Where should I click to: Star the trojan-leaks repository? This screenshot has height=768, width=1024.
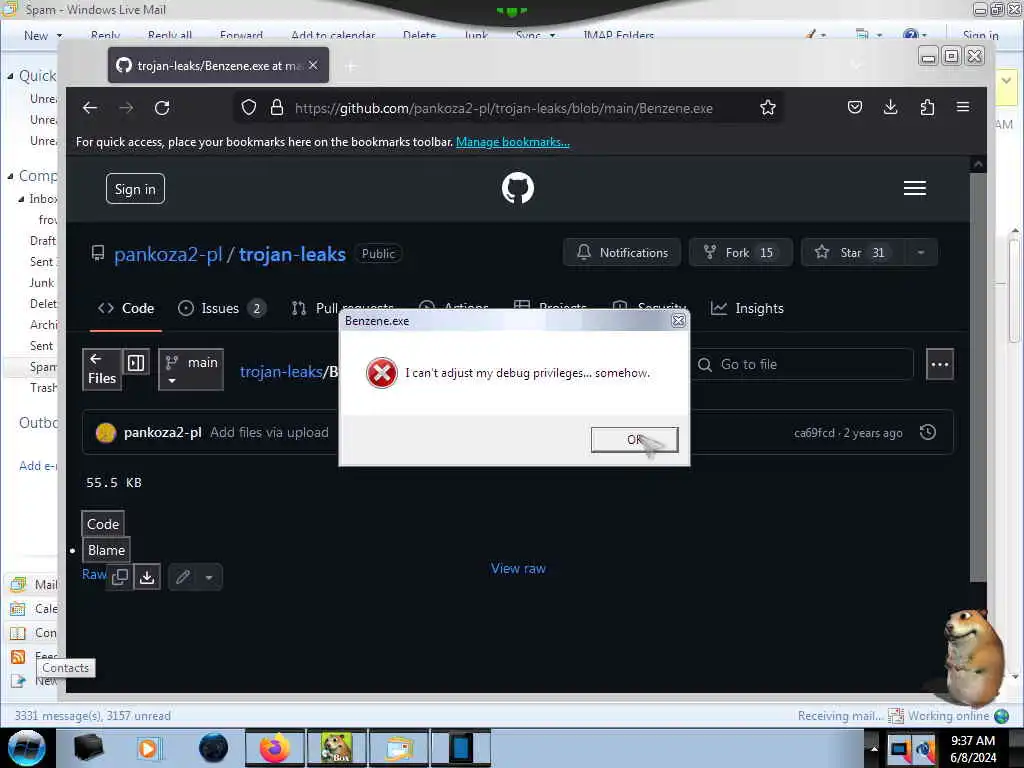(x=852, y=253)
